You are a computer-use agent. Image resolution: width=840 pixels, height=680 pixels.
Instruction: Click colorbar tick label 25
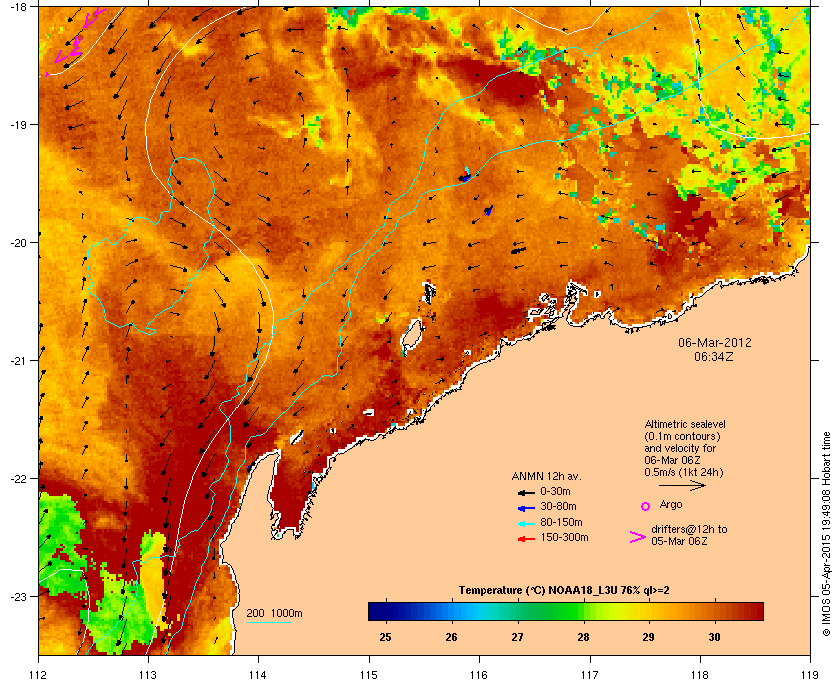click(x=385, y=637)
